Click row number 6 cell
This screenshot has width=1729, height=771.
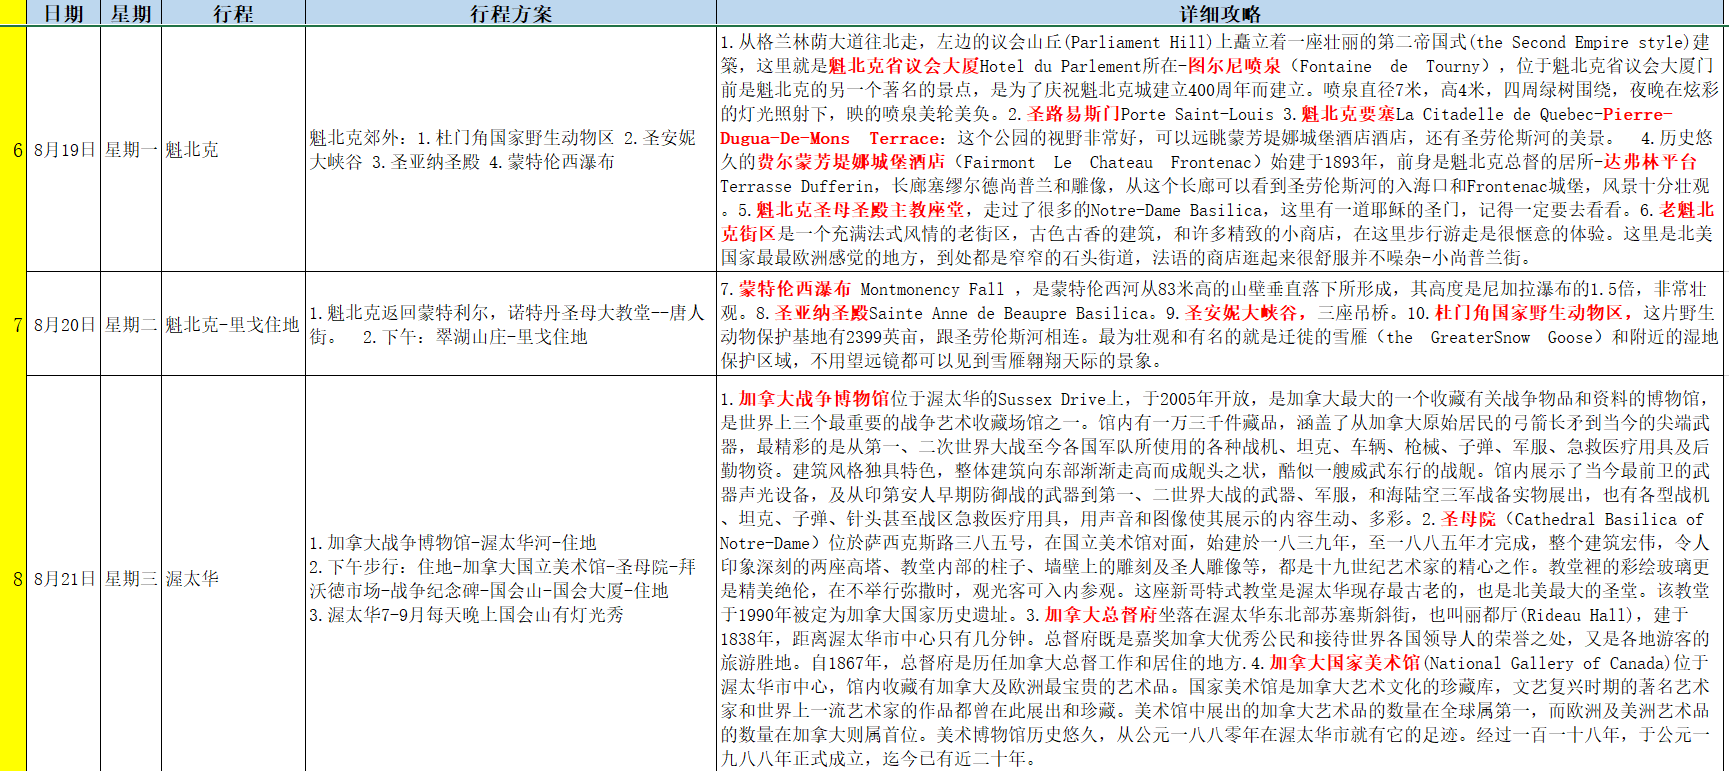14,149
